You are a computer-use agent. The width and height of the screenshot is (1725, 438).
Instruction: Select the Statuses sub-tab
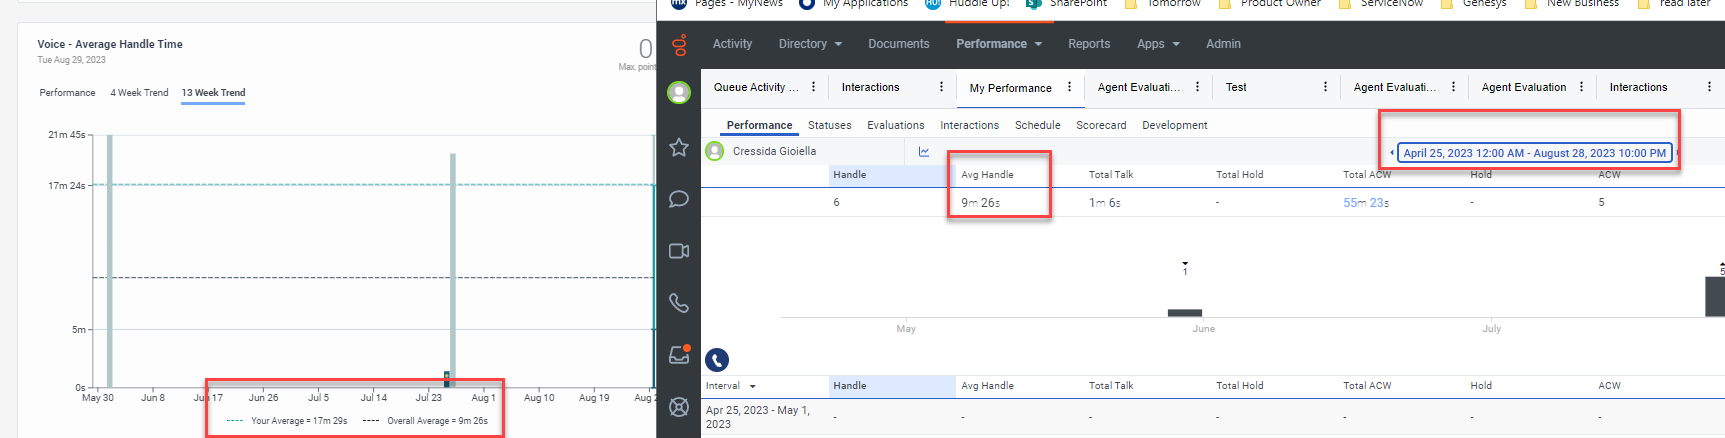(x=829, y=125)
